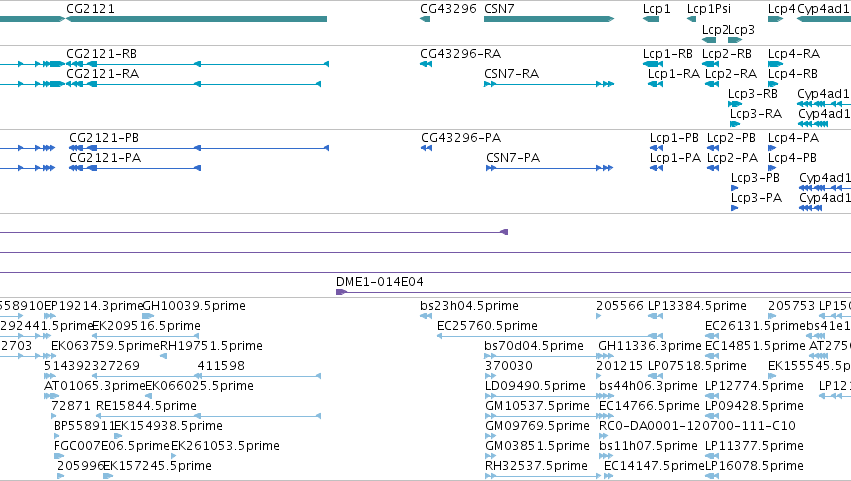This screenshot has height=481, width=851.
Task: Select the RE15844.5prime EST label
Action: pos(146,406)
